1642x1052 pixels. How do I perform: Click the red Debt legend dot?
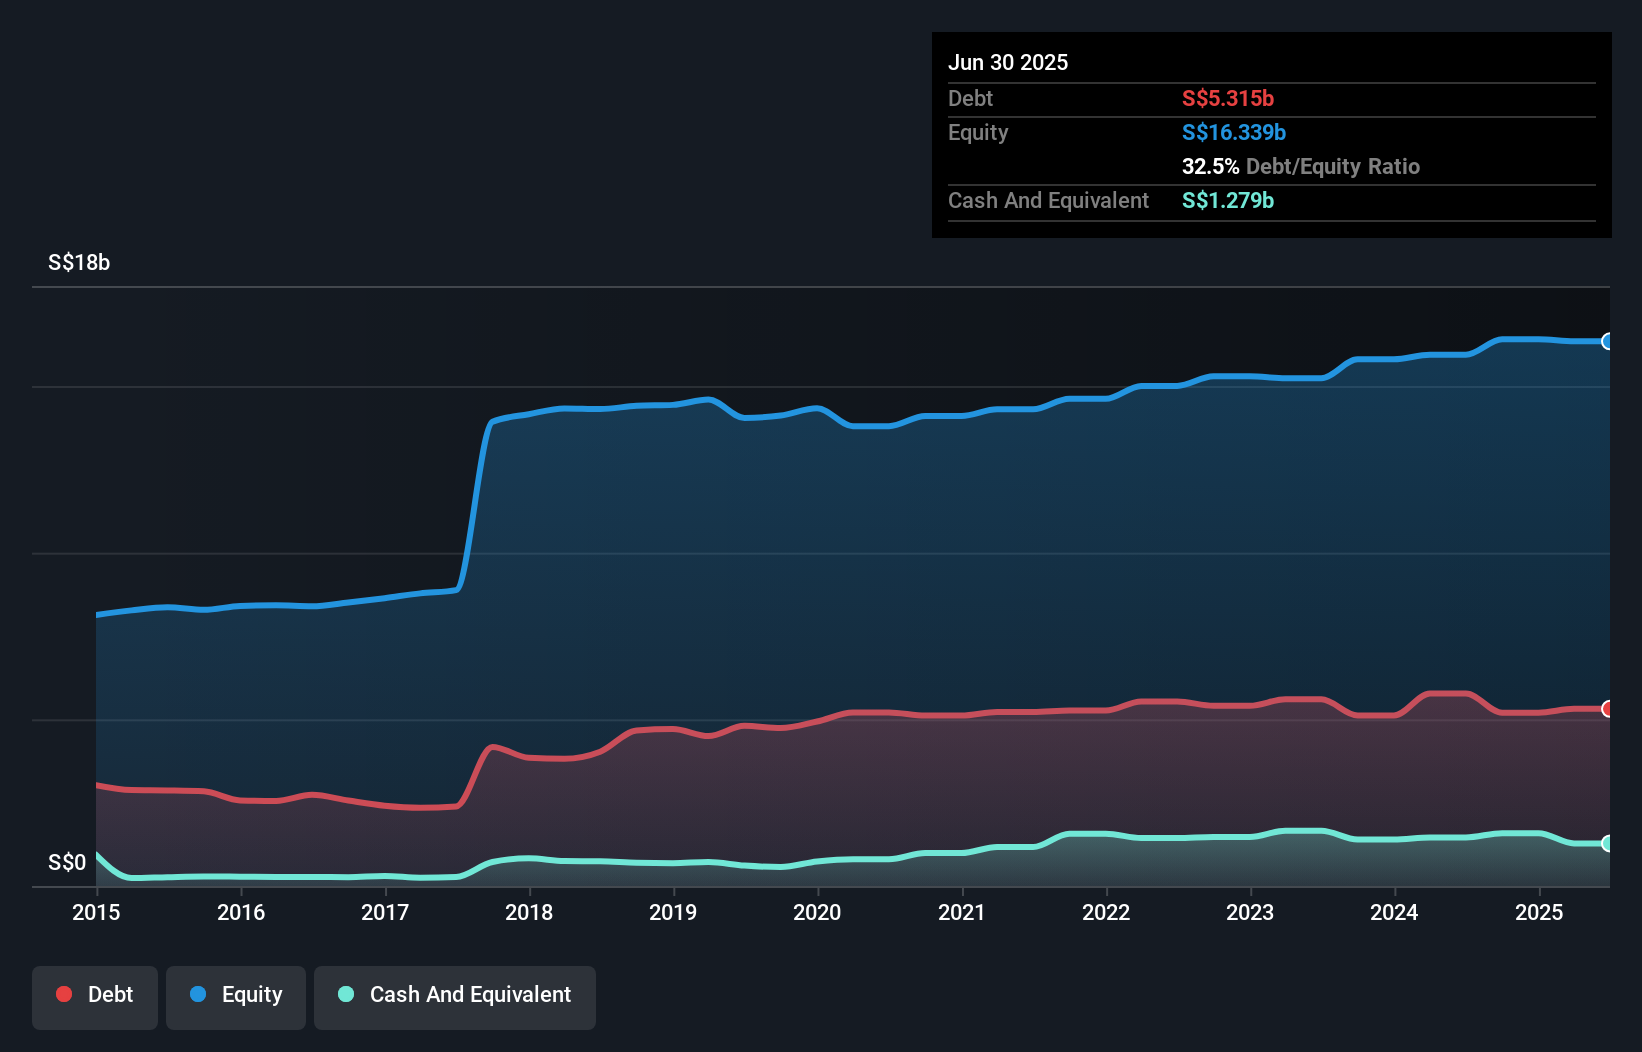tap(64, 994)
